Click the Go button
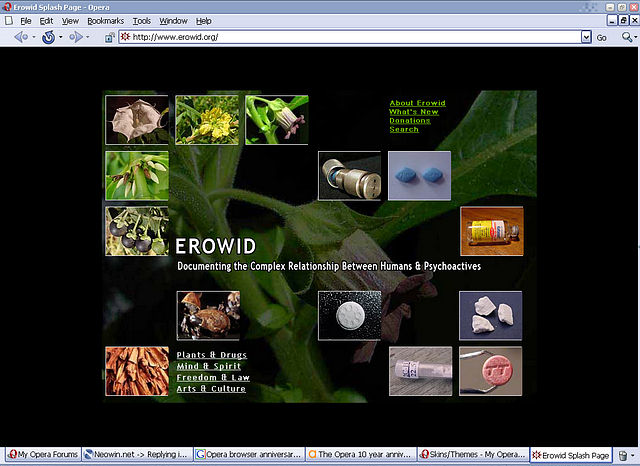This screenshot has height=466, width=640. point(601,38)
